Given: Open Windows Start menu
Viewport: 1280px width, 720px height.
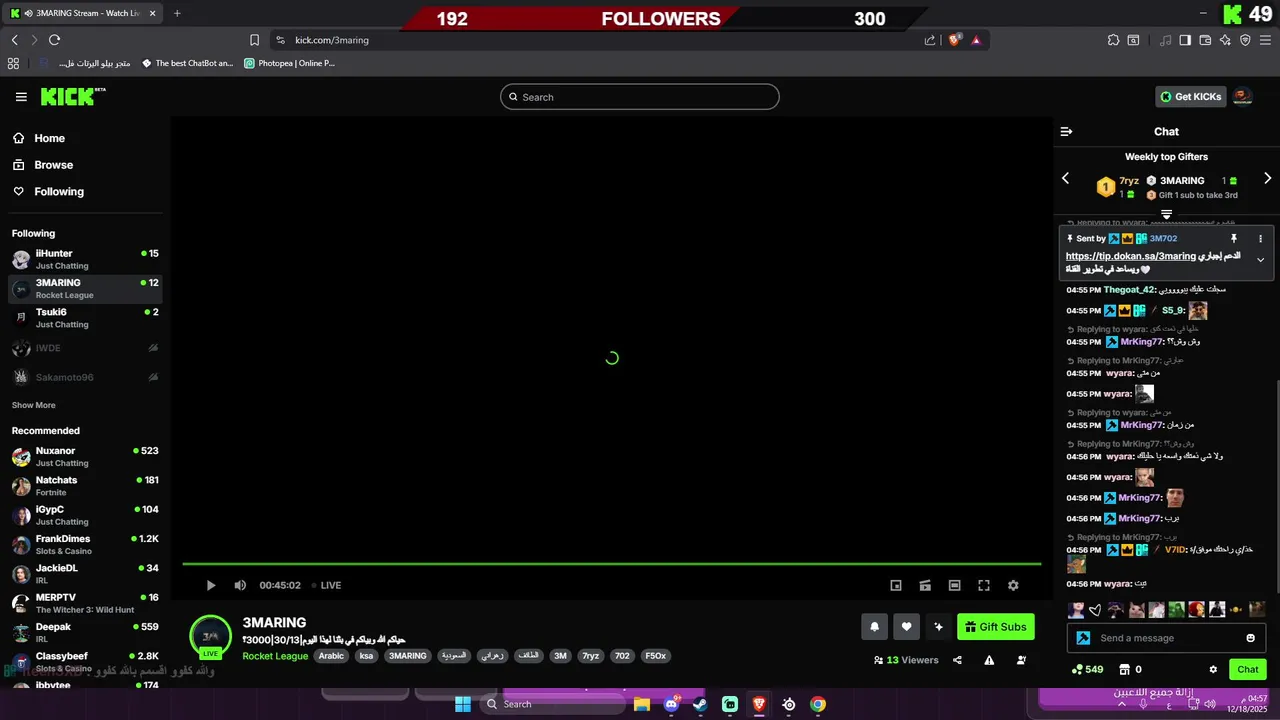Looking at the screenshot, I should pos(463,704).
